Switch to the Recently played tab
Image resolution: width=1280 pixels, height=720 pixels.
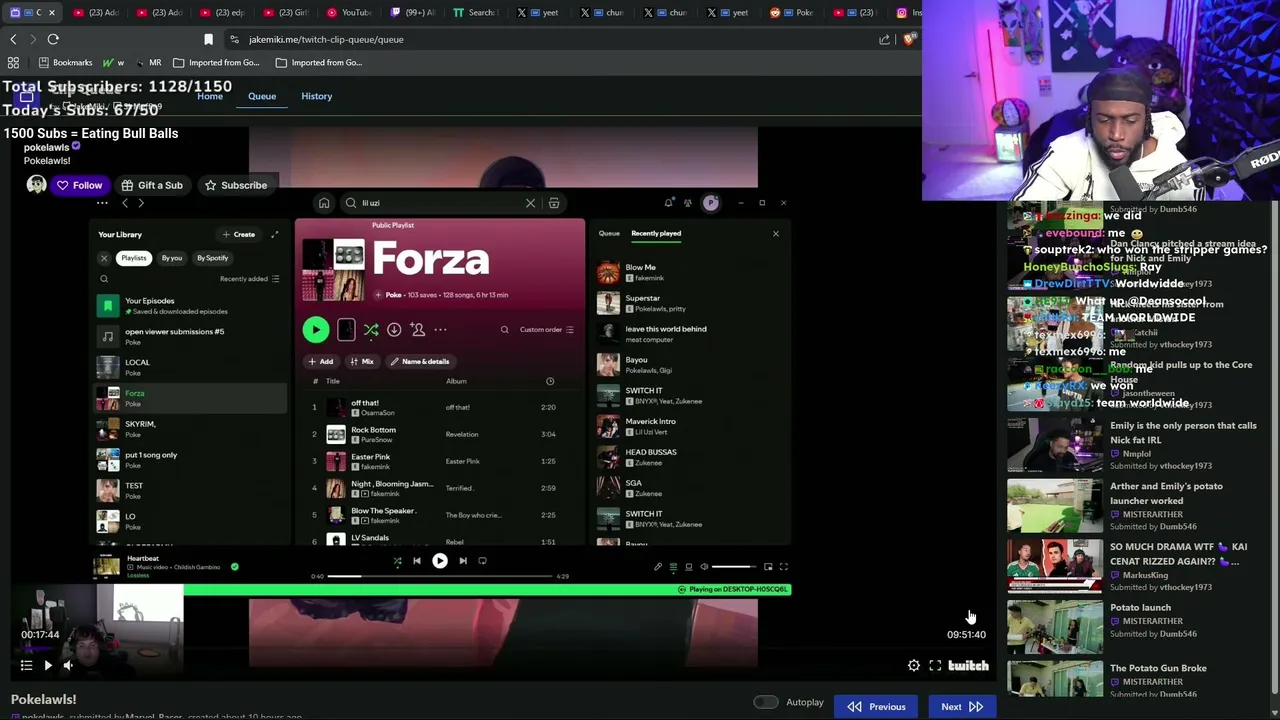pos(656,233)
